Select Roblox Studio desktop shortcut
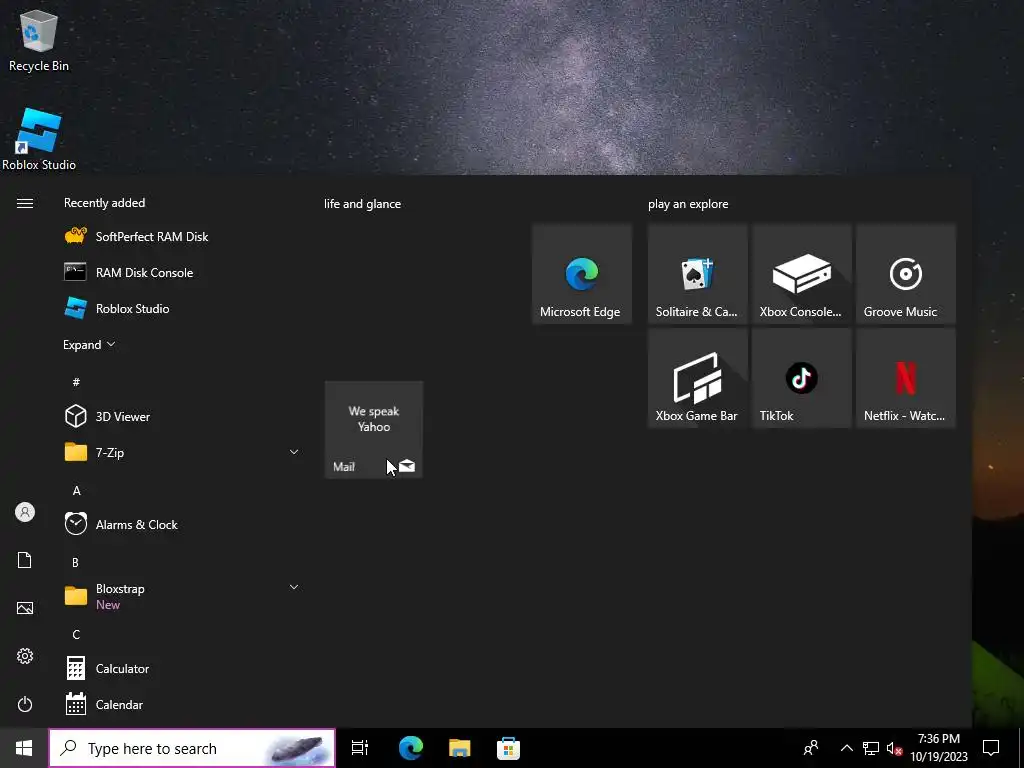Viewport: 1024px width, 768px height. click(39, 139)
